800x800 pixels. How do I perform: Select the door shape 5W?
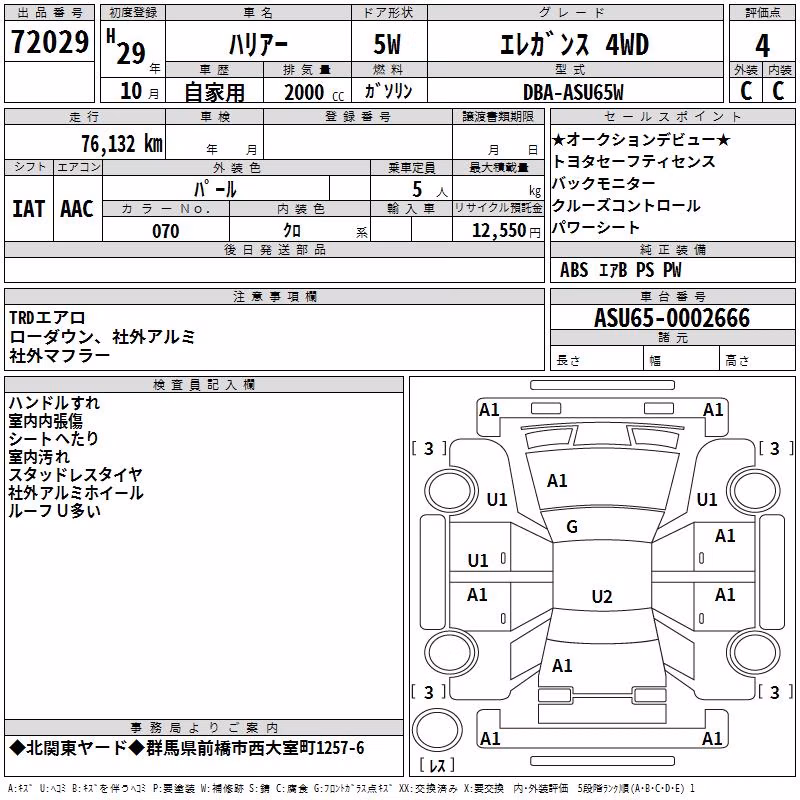(387, 45)
